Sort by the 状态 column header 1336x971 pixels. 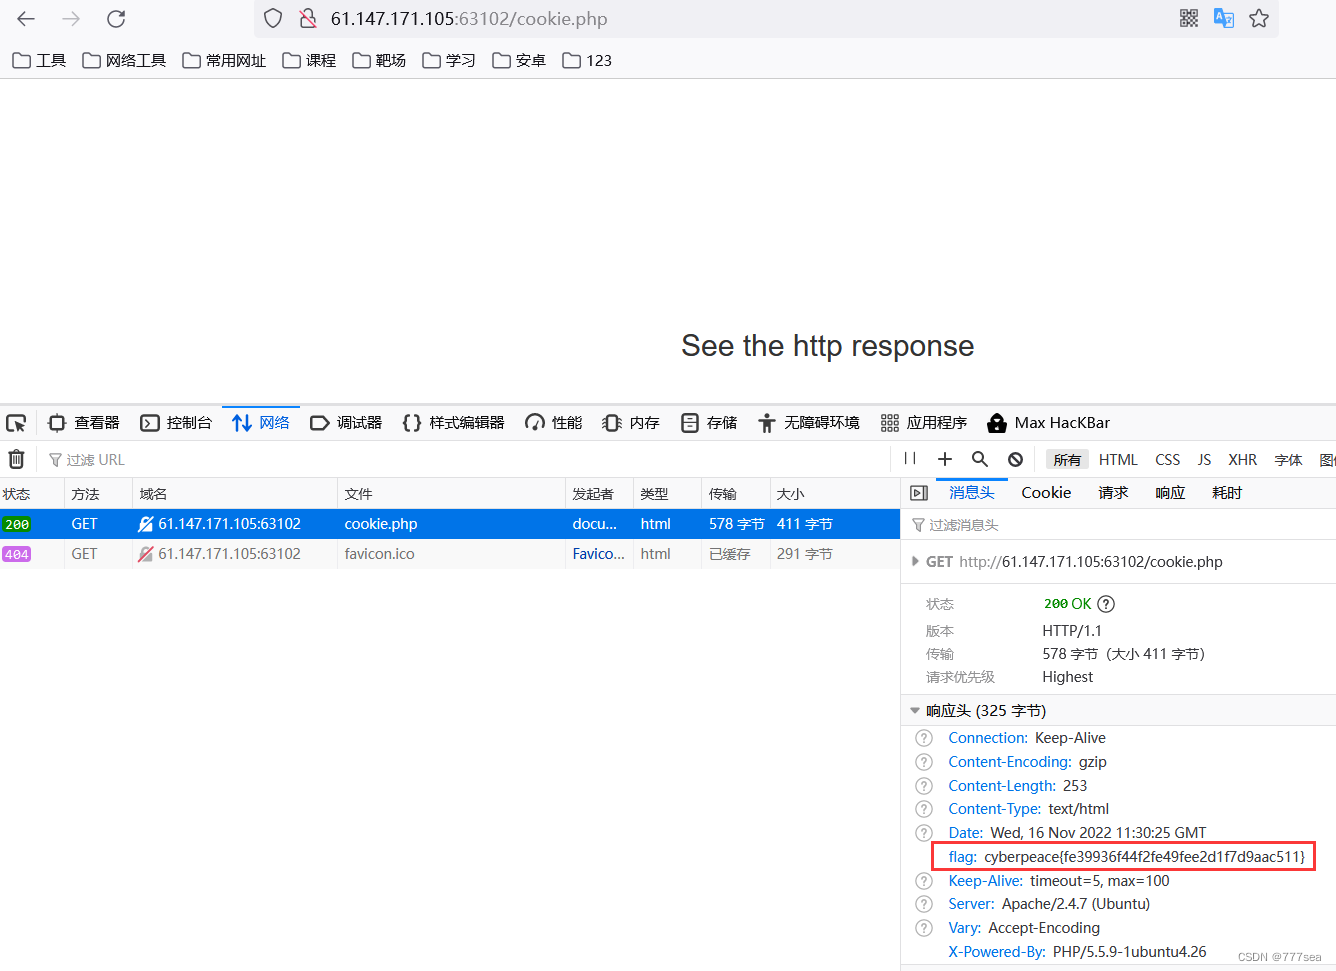(x=32, y=494)
